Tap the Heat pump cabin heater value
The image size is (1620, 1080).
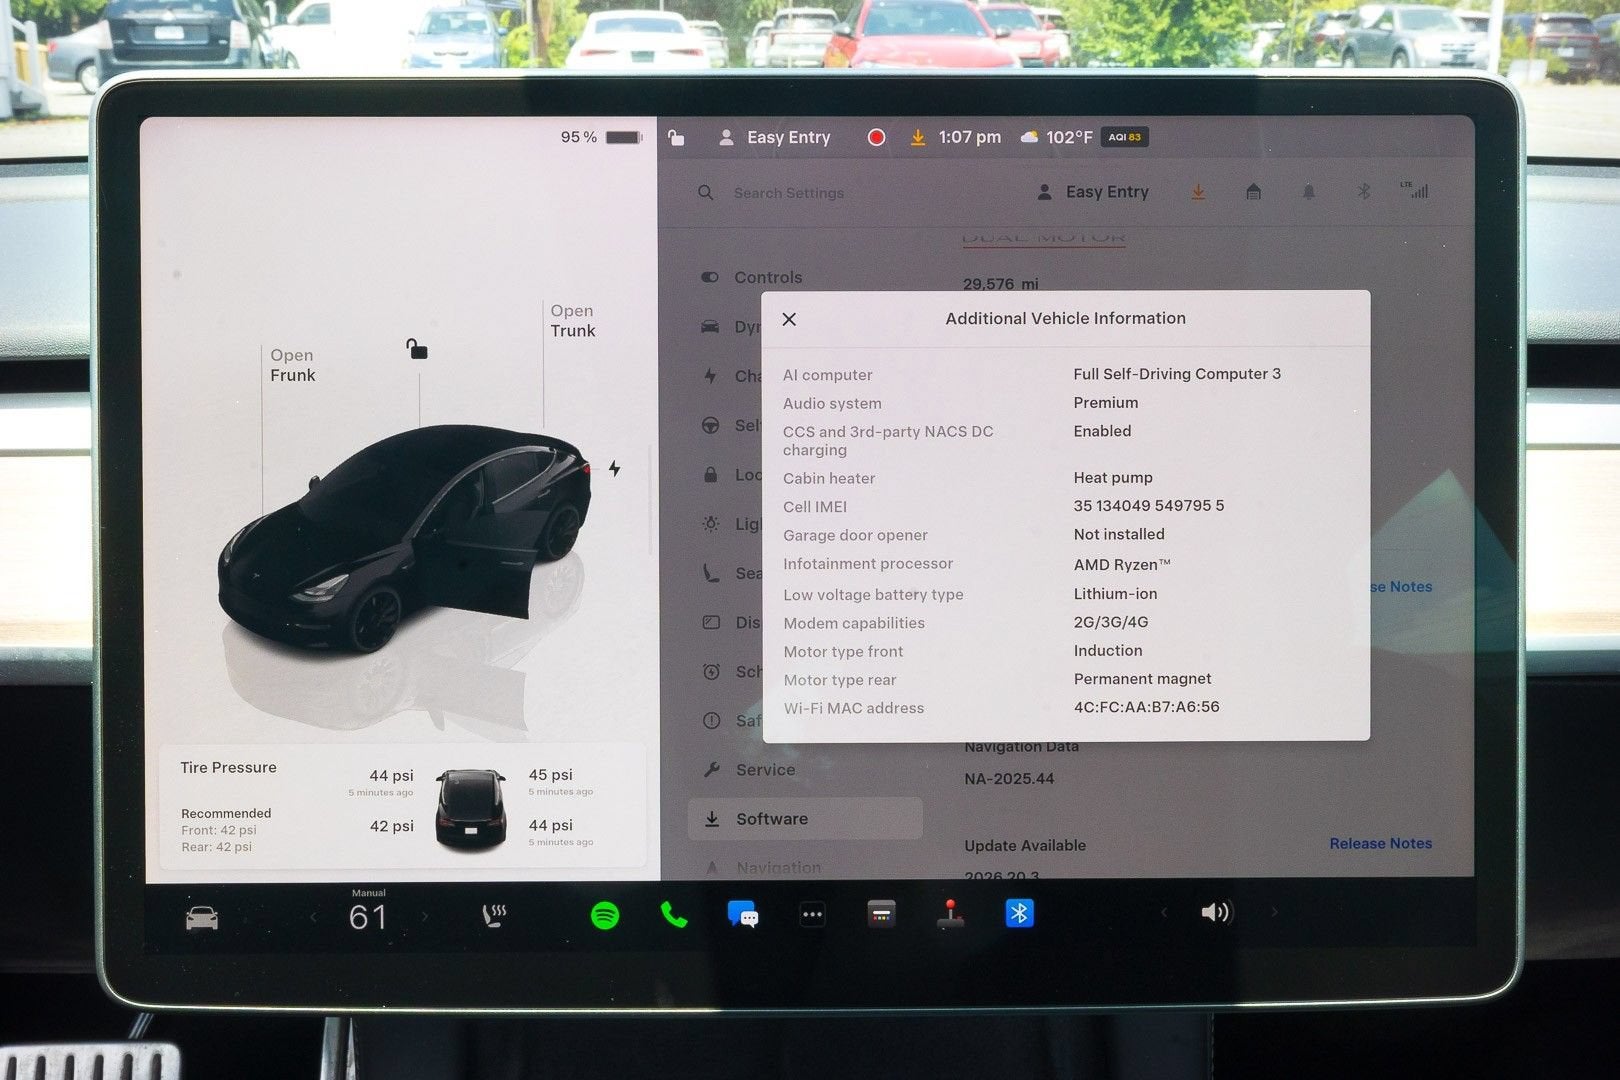(x=1113, y=478)
